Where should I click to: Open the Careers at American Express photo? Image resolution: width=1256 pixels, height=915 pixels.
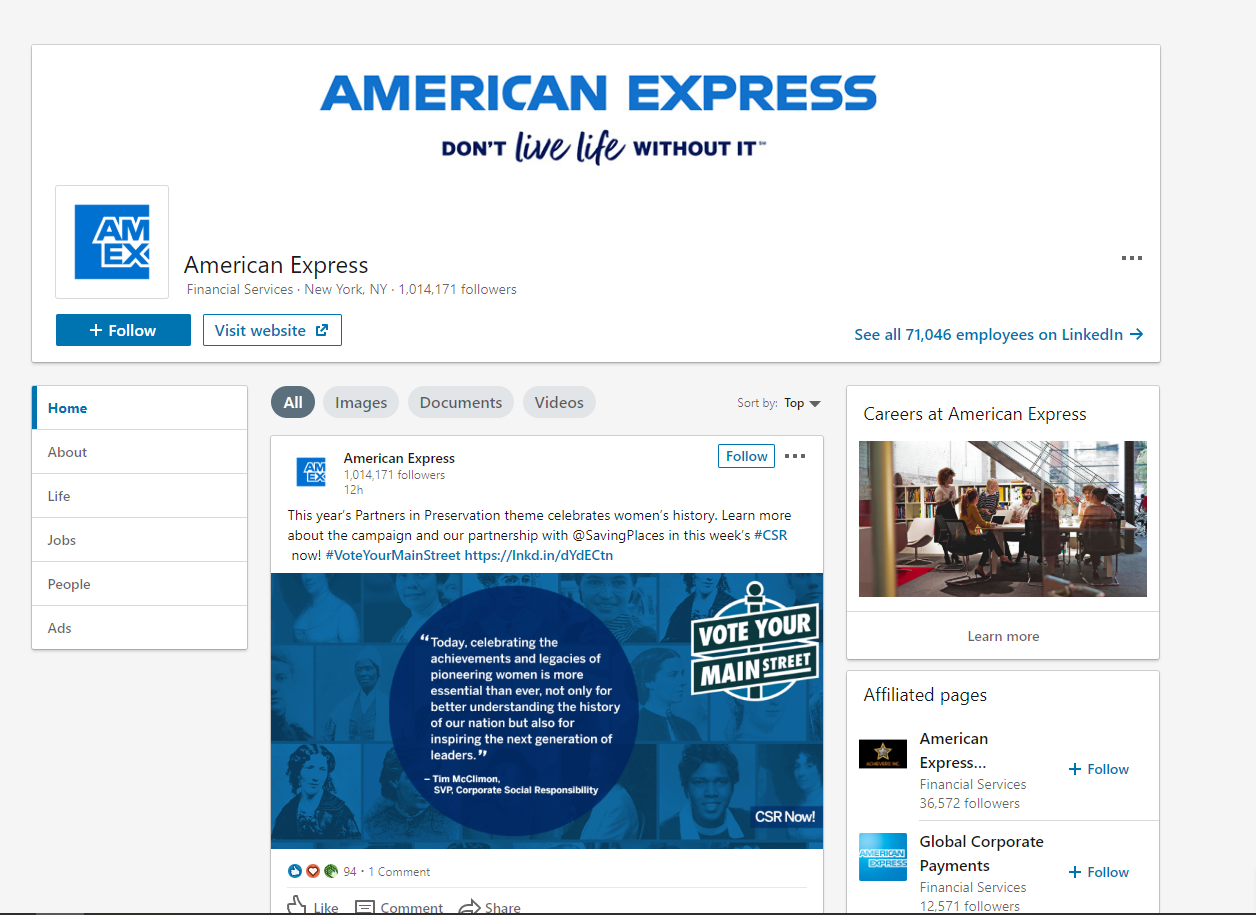pyautogui.click(x=1003, y=519)
